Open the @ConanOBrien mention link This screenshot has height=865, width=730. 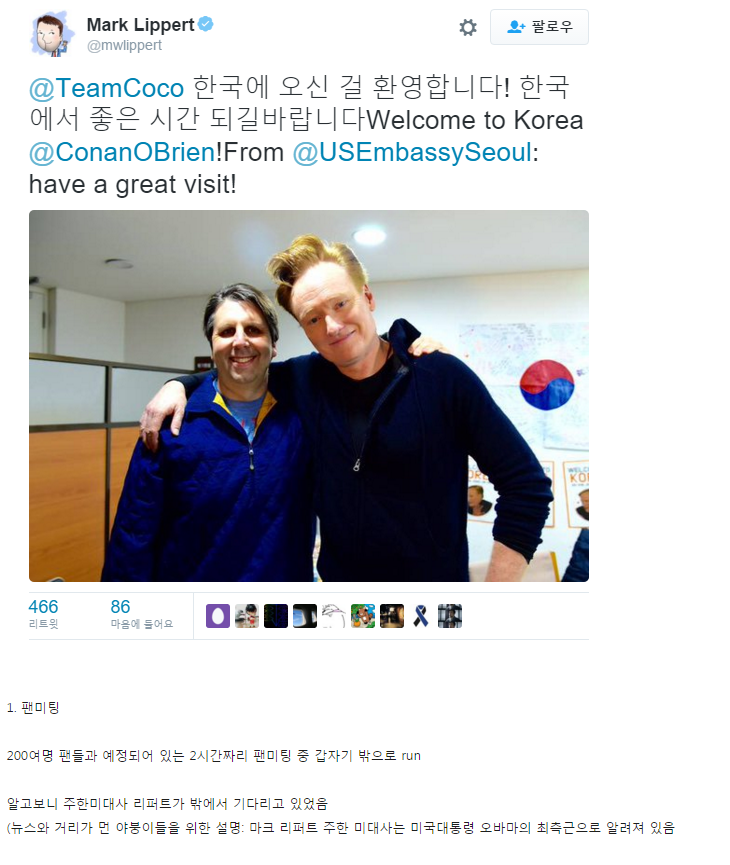(x=122, y=152)
